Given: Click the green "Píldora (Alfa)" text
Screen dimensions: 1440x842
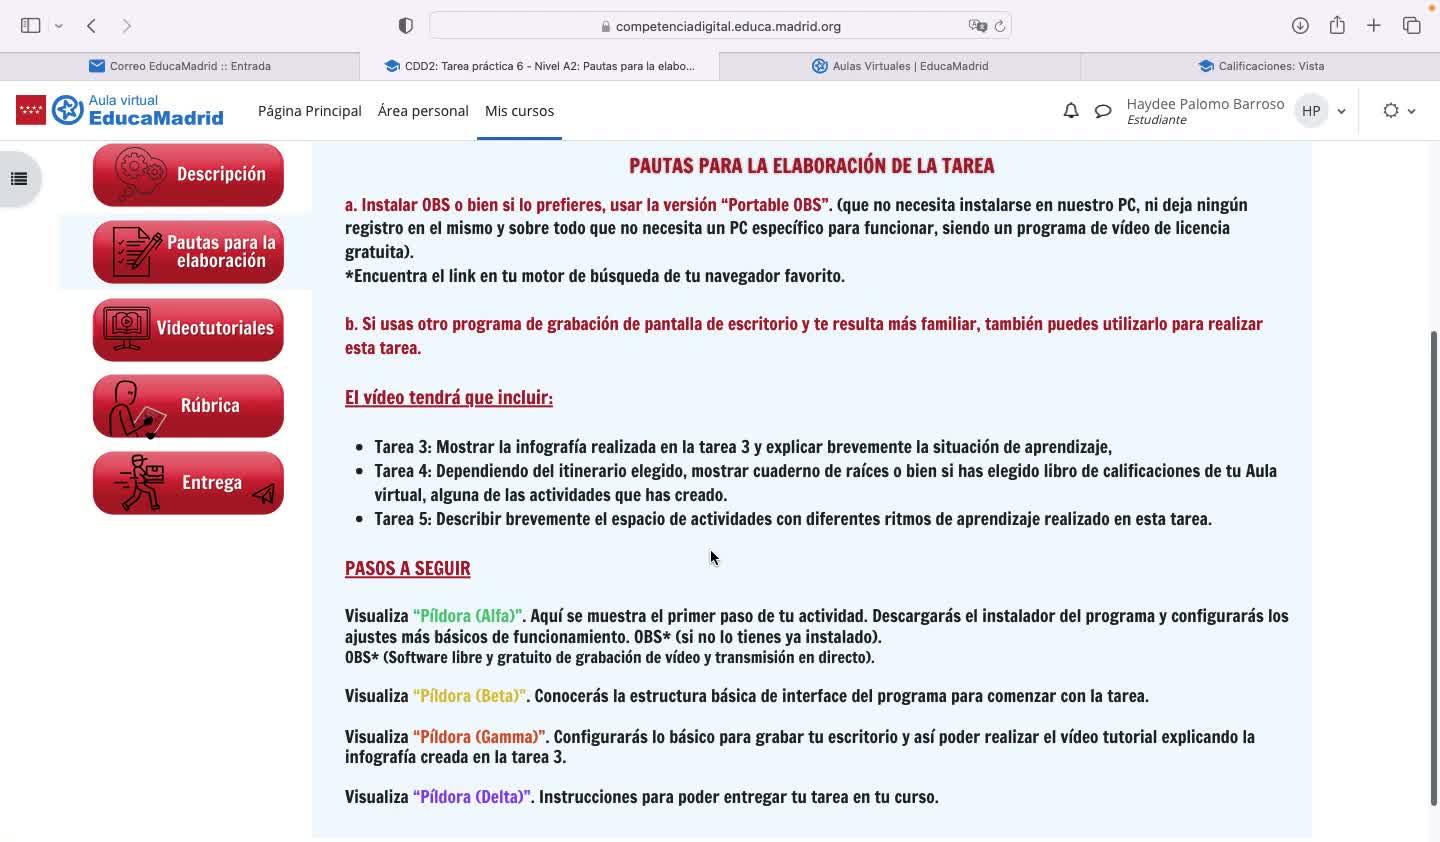Looking at the screenshot, I should [467, 616].
